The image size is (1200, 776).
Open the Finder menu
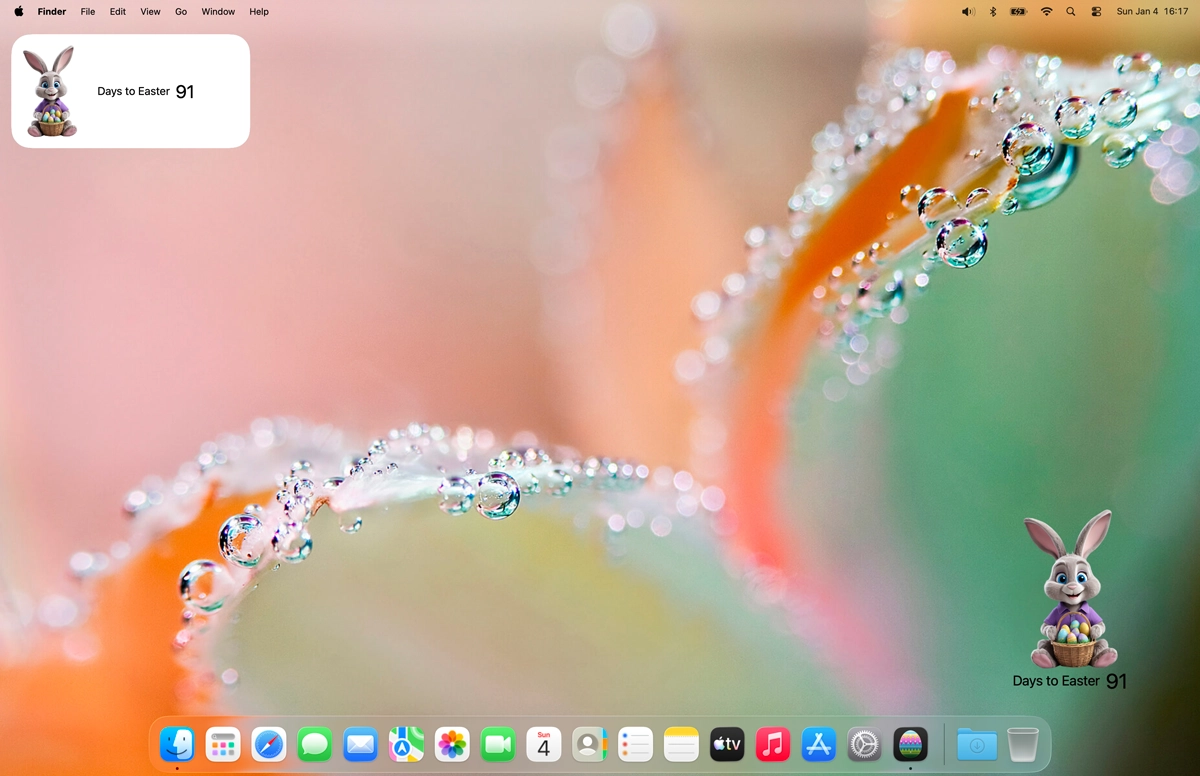coord(52,11)
